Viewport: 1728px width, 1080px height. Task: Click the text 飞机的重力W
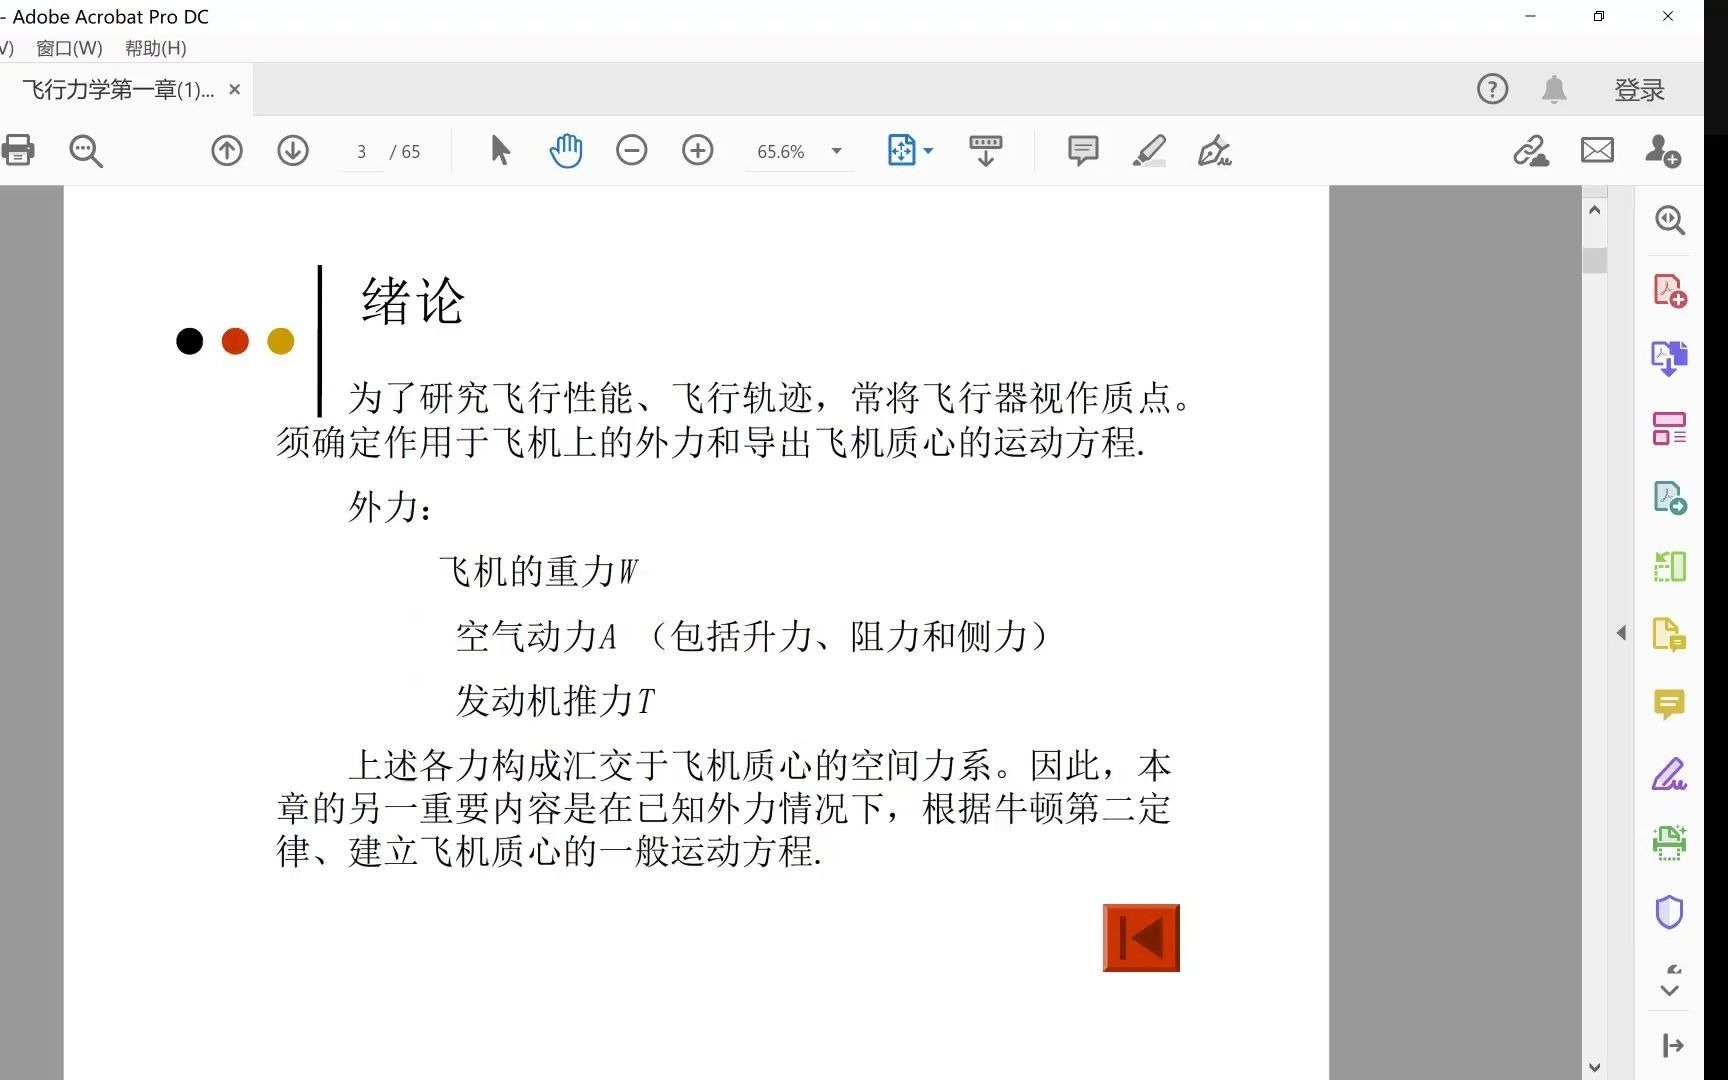[538, 571]
